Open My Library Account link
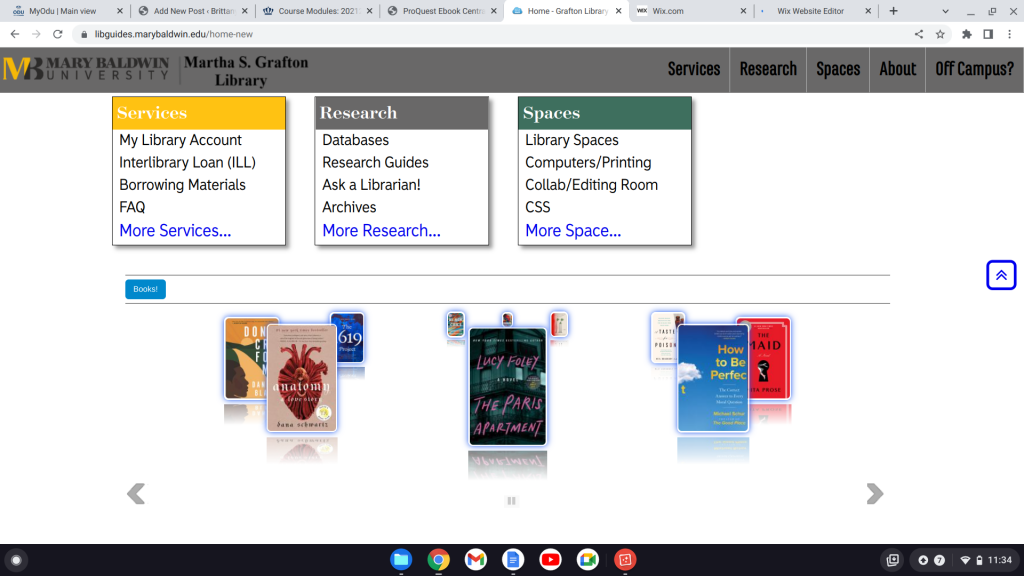Screen dimensions: 1024x576 [180, 140]
